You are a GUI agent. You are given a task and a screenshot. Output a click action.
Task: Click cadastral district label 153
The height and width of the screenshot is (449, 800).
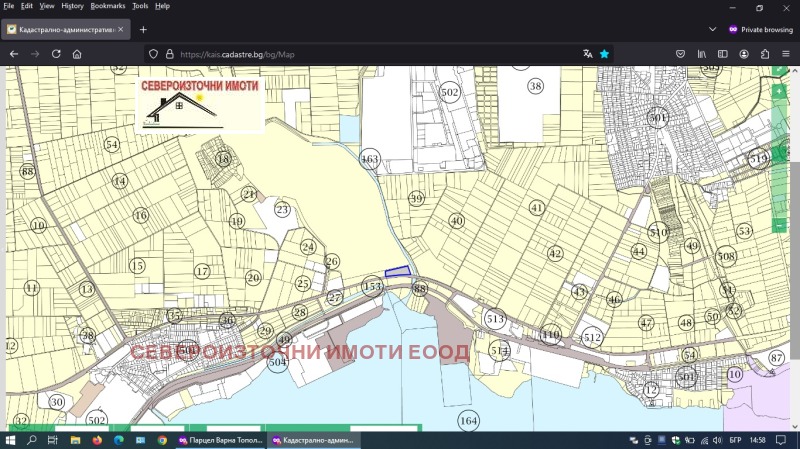click(372, 286)
